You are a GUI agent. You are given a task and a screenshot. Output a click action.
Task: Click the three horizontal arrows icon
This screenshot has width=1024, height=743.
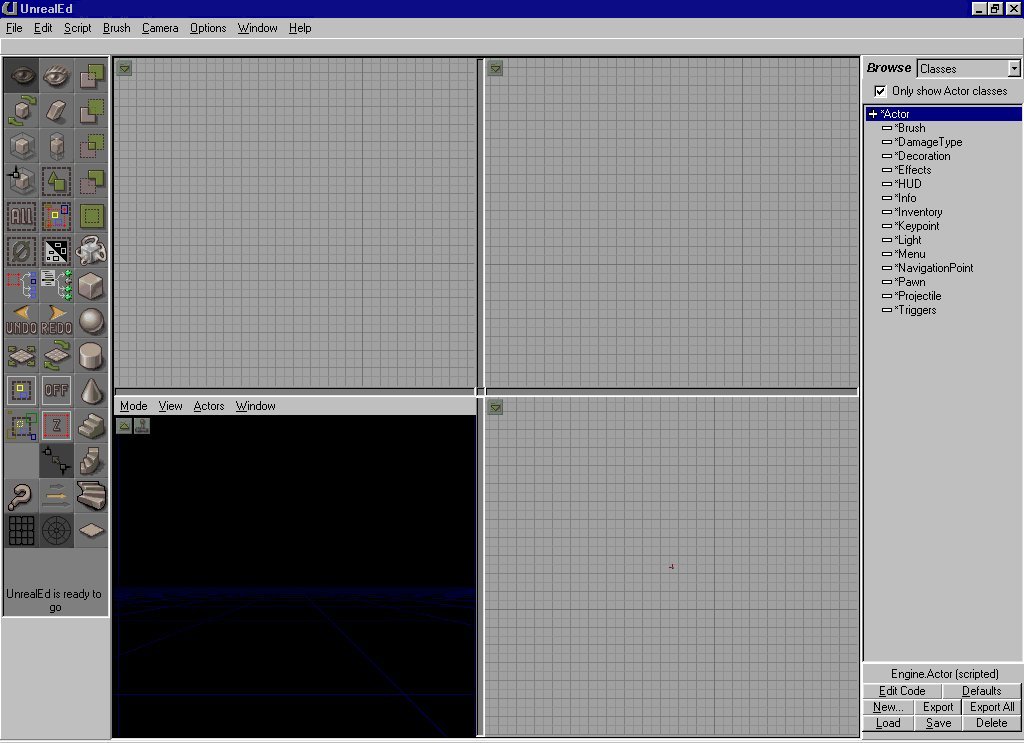point(57,497)
